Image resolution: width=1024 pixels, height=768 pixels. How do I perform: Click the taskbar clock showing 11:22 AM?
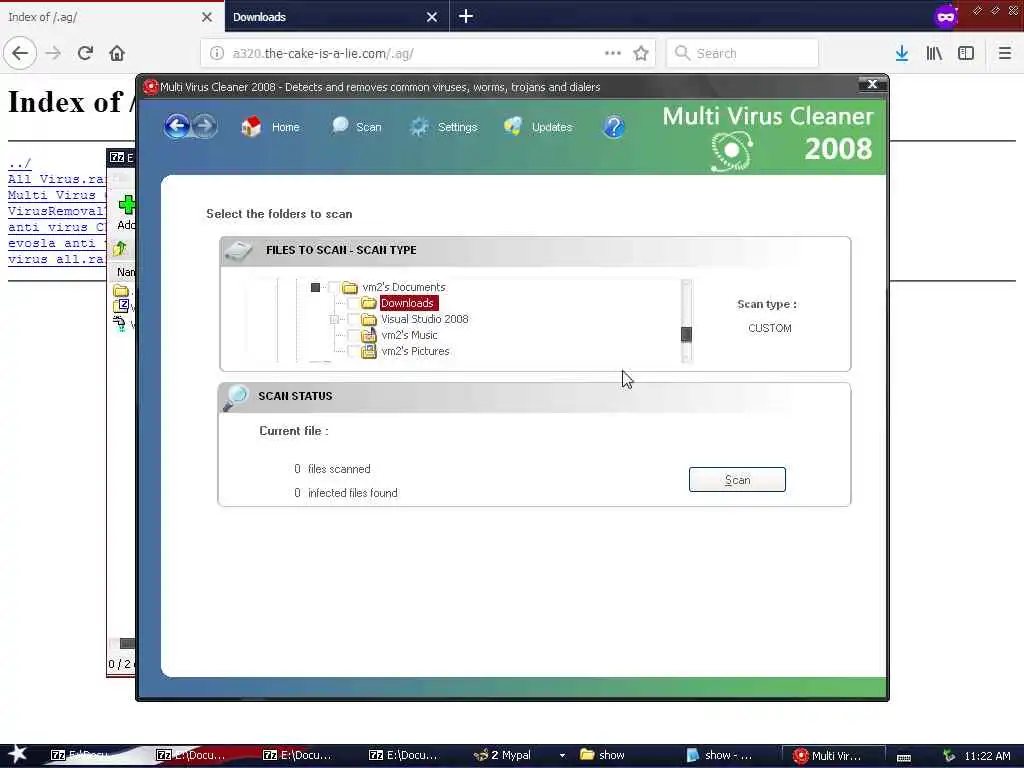(987, 756)
